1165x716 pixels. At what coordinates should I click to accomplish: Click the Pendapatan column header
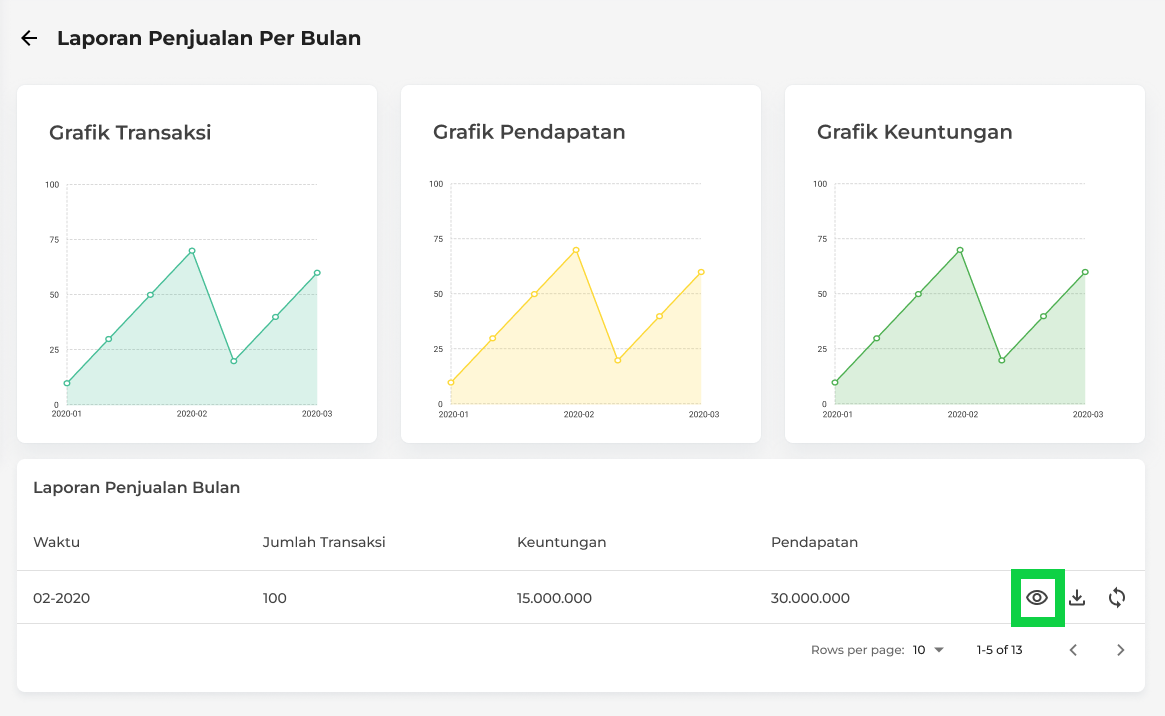click(814, 542)
